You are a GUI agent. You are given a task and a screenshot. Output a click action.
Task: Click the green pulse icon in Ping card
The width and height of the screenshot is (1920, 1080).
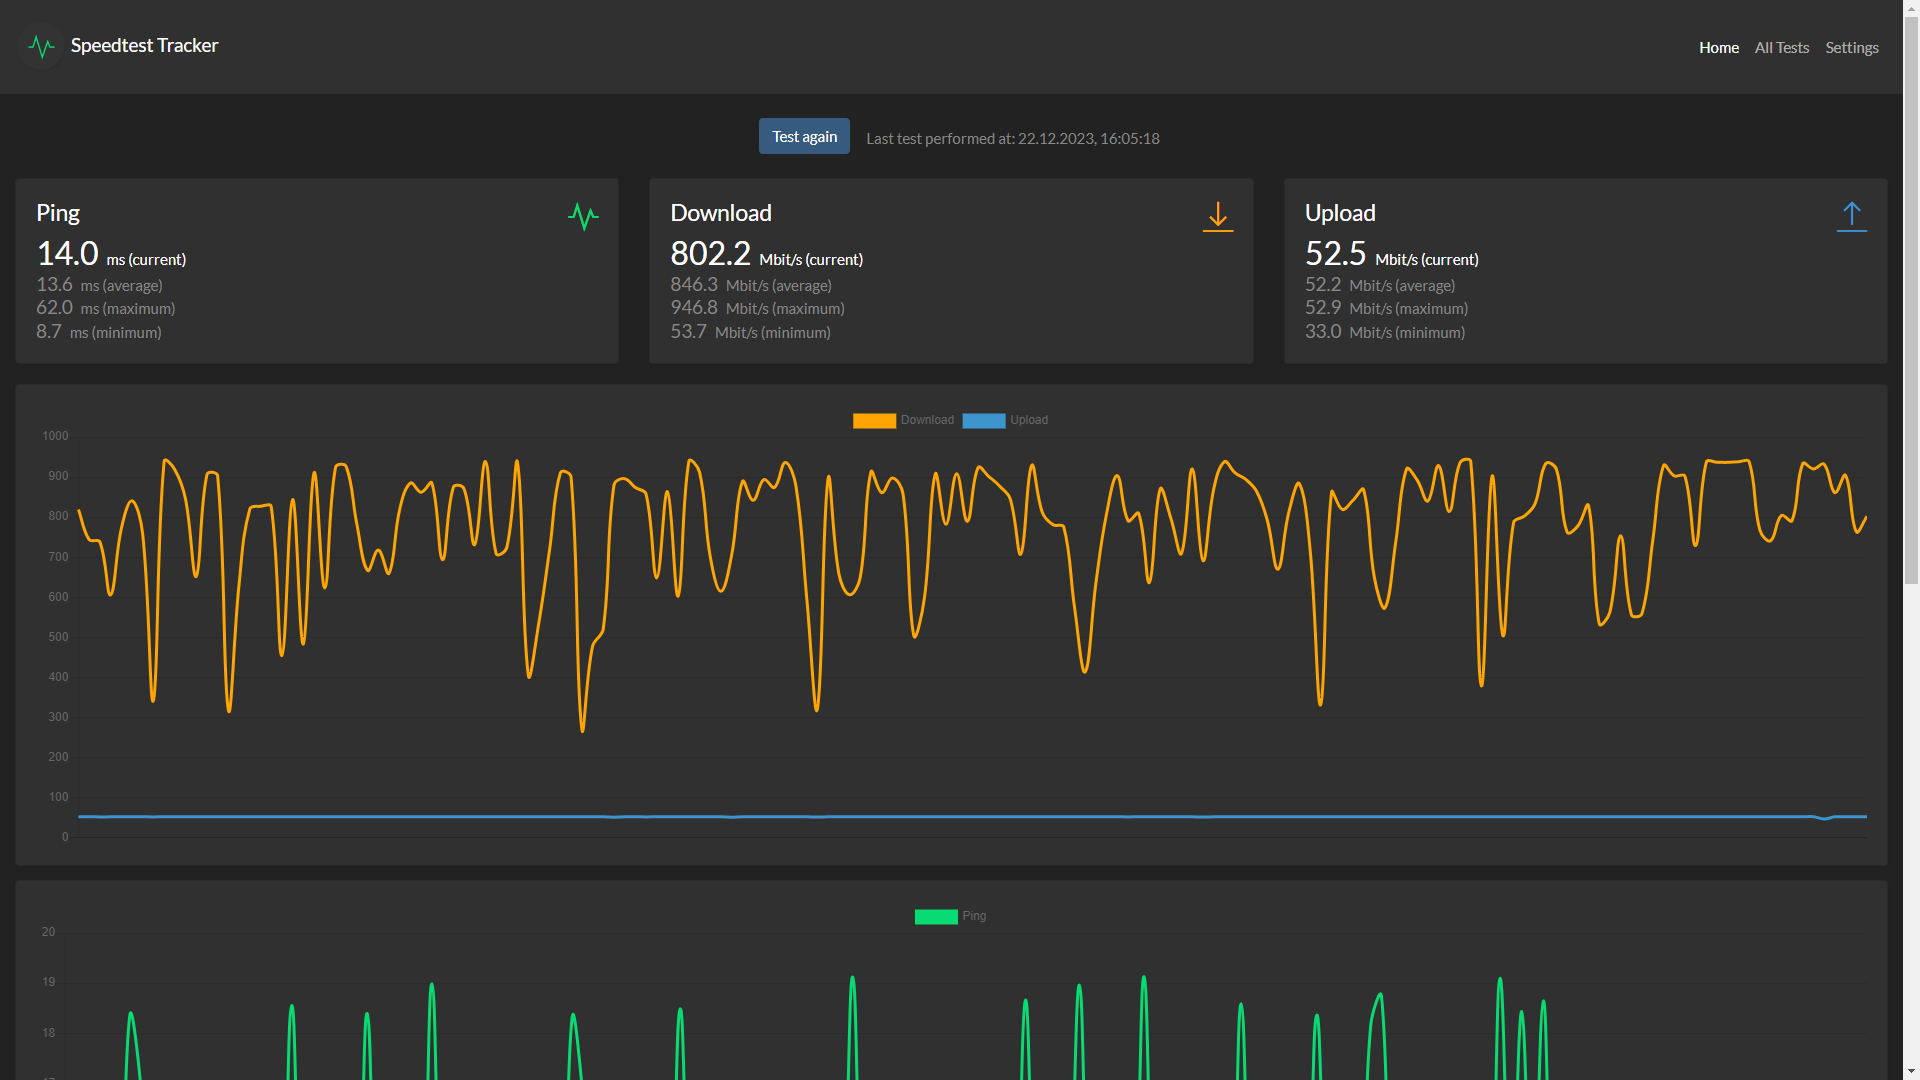point(583,216)
